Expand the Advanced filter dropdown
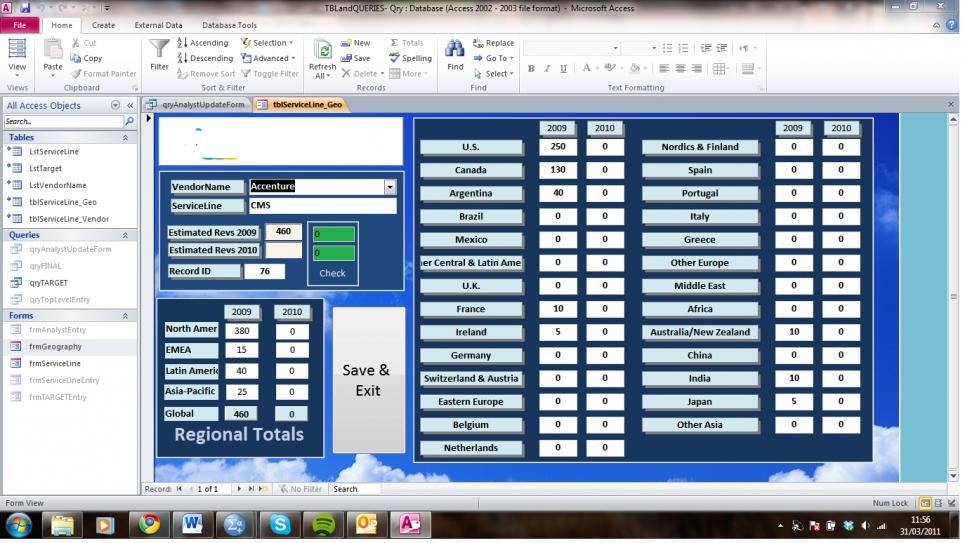Image resolution: width=965 pixels, height=543 pixels. [268, 58]
